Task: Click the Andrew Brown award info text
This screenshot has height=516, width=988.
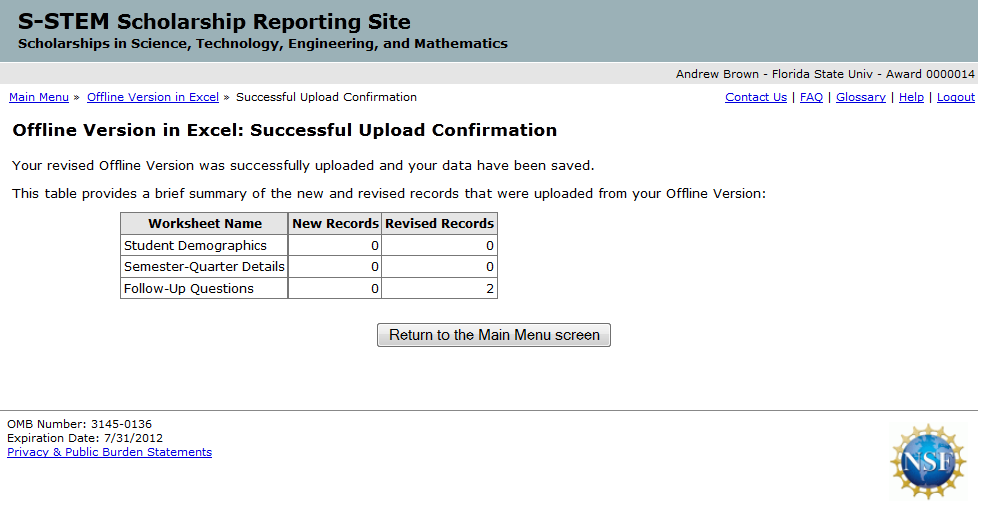Action: 825,74
